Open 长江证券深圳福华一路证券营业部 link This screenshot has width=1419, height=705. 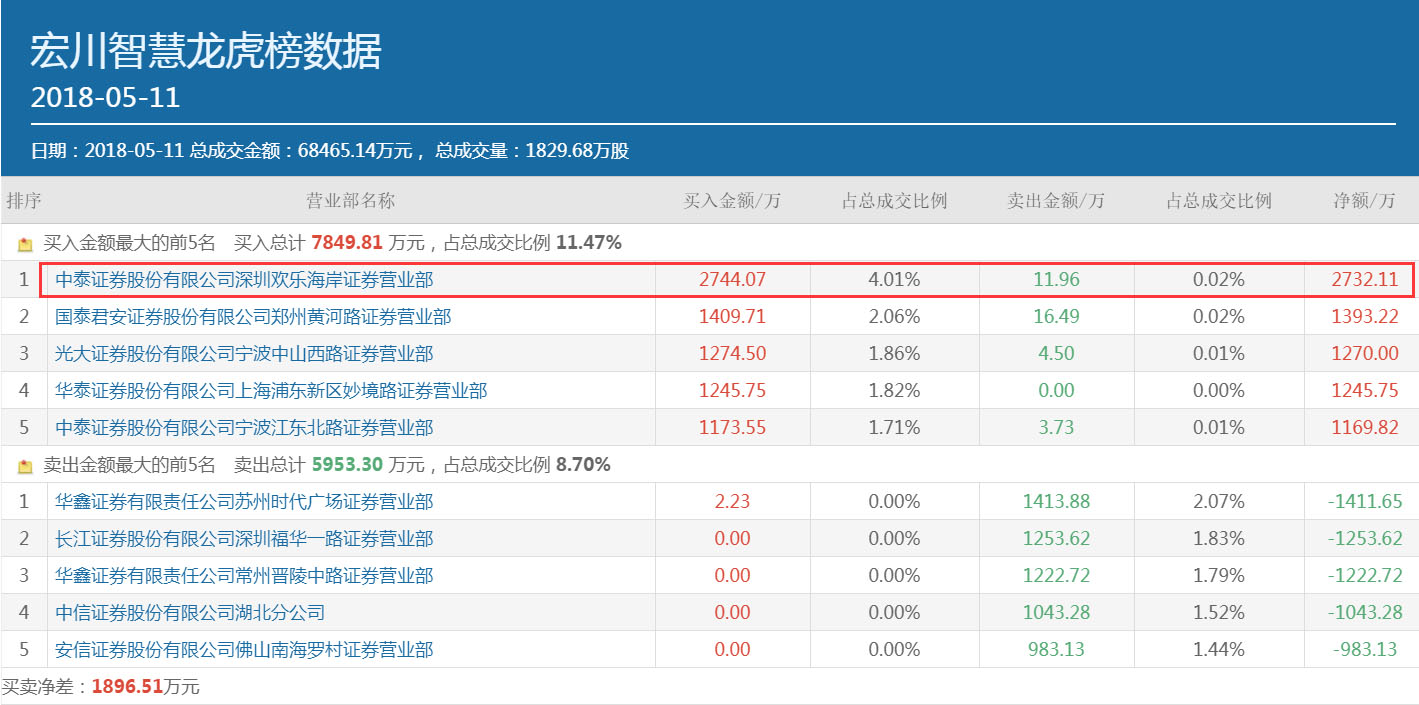[244, 539]
